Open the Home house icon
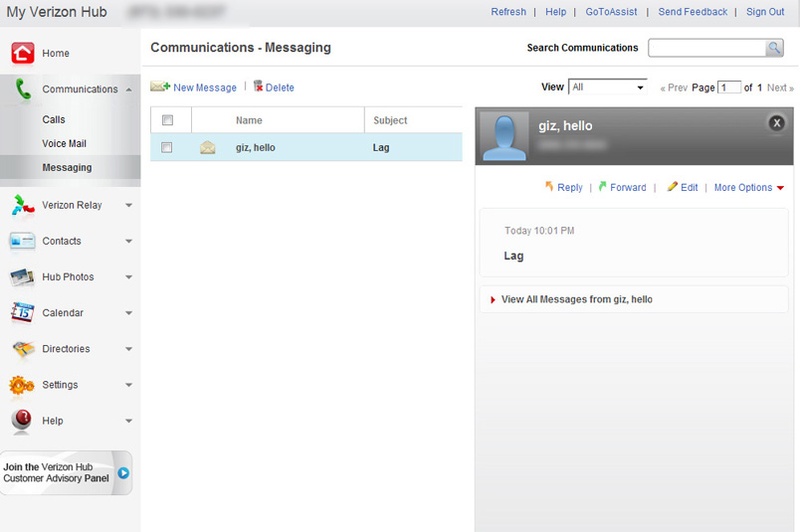Viewport: 800px width, 532px height. pos(23,53)
